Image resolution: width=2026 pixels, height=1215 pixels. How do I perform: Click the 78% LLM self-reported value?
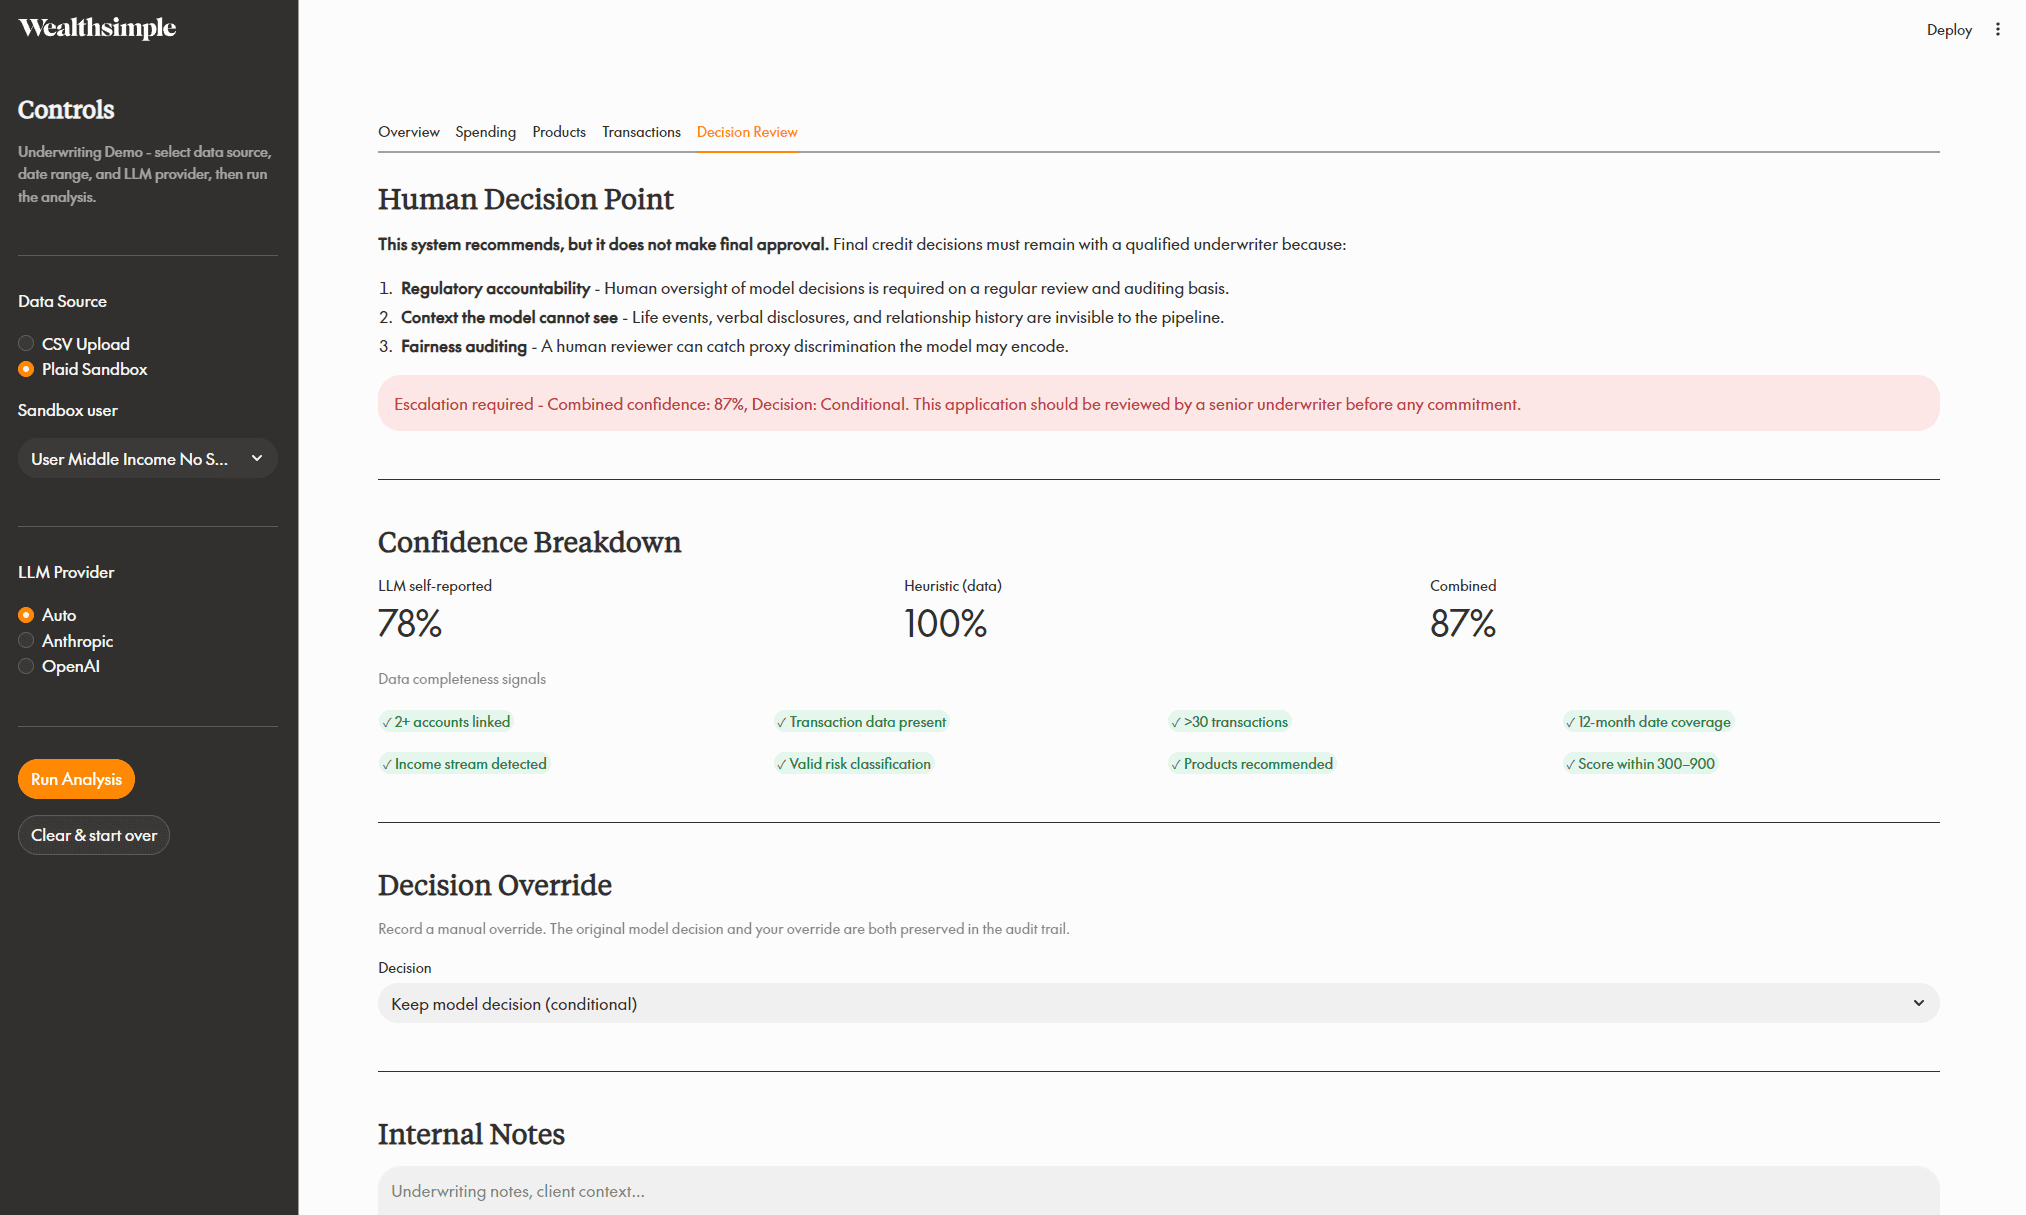pos(410,624)
